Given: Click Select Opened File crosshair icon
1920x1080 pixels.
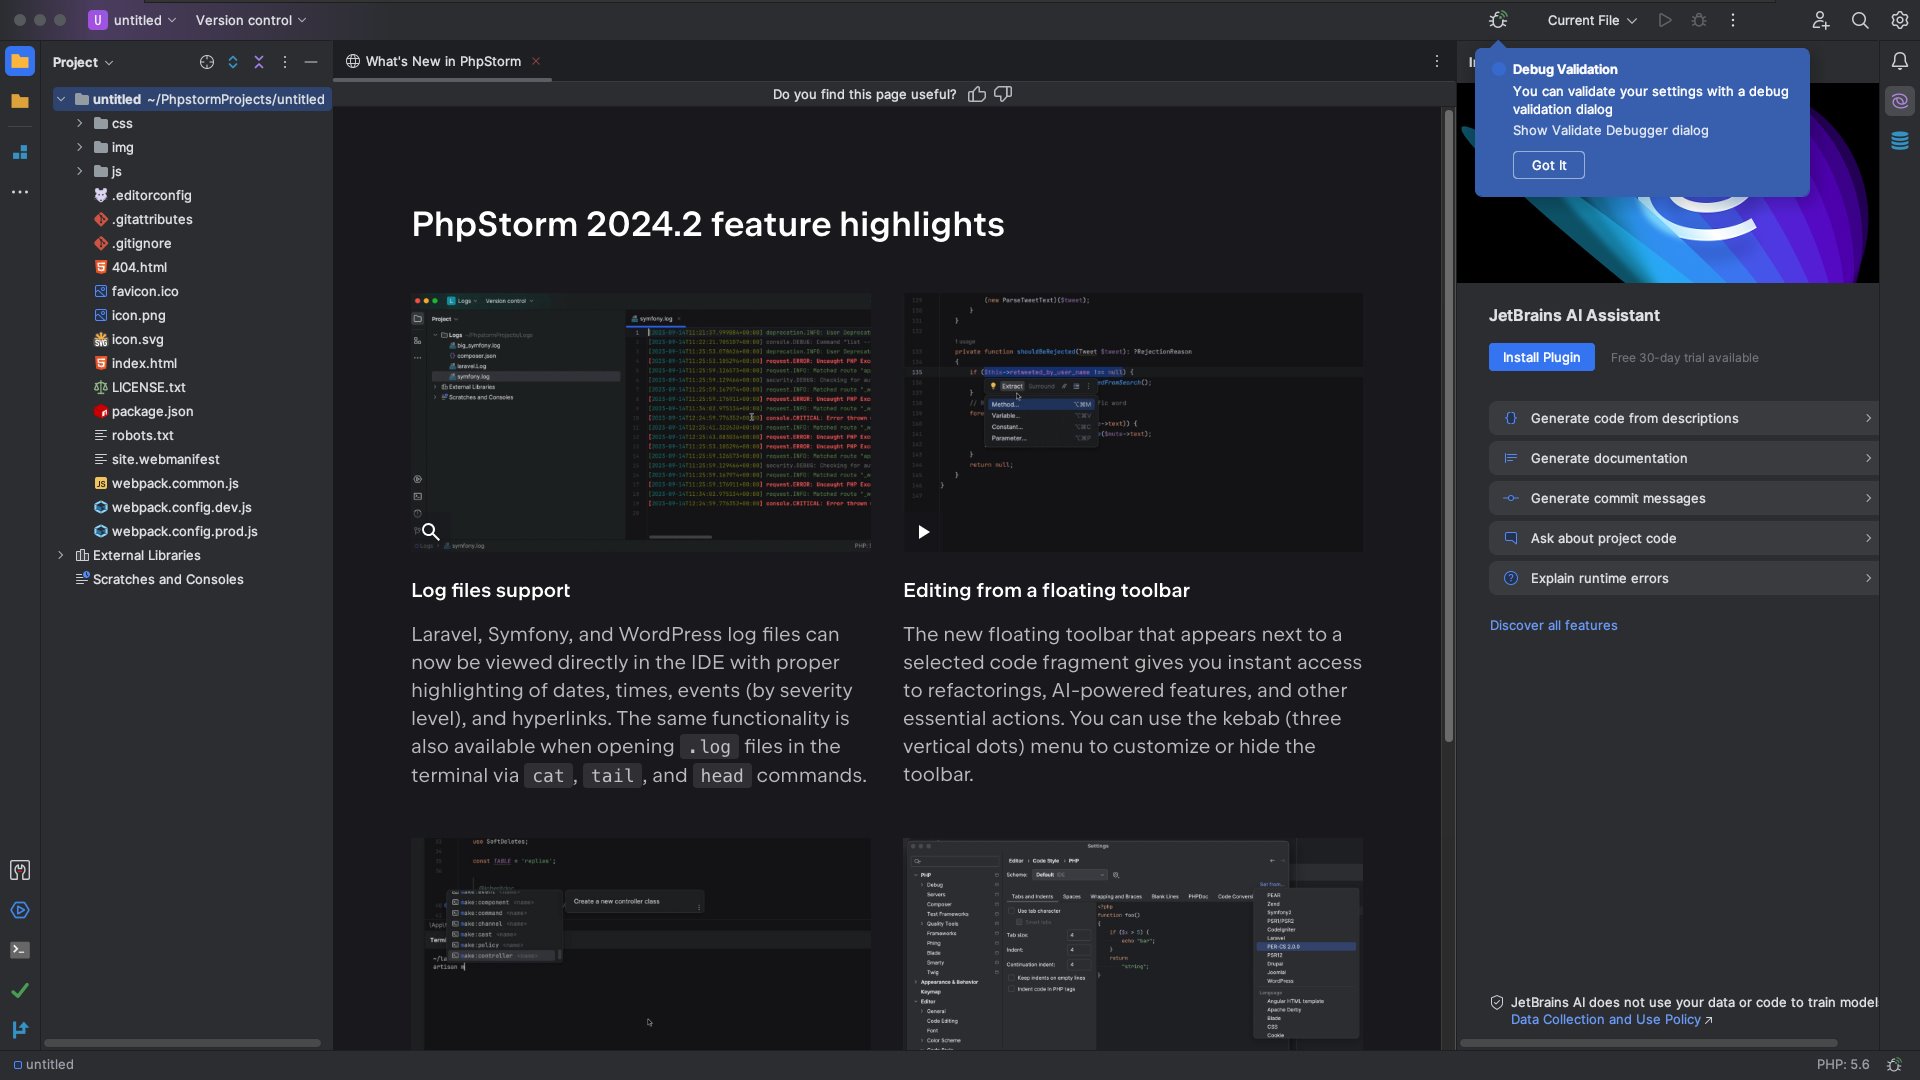Looking at the screenshot, I should point(207,62).
